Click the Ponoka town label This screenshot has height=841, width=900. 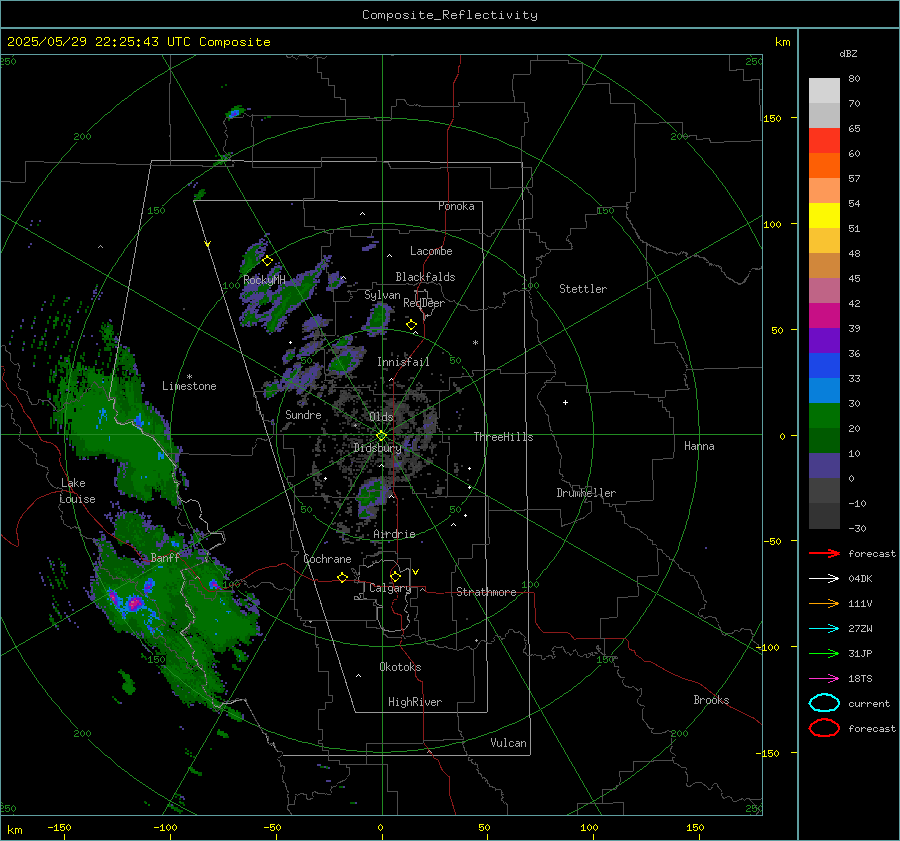pos(456,206)
